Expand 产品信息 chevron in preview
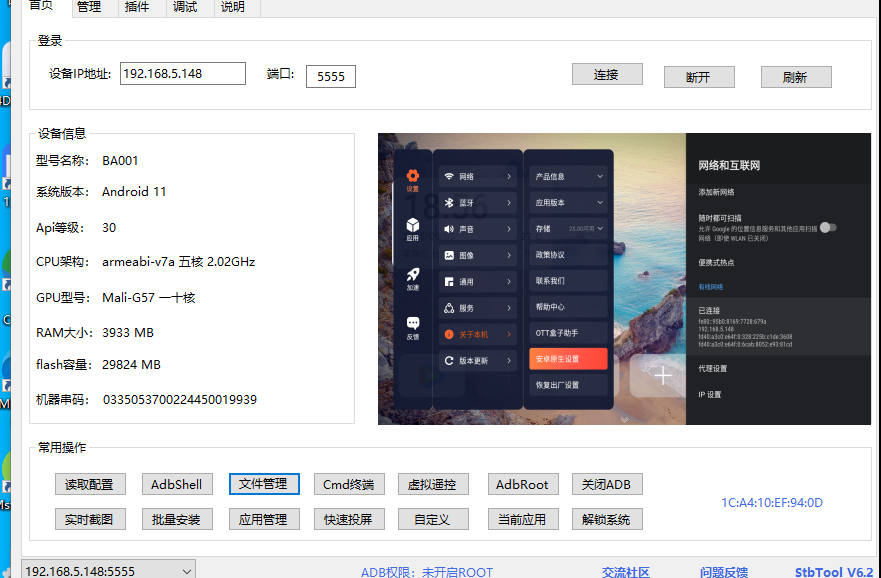The image size is (881, 578). click(600, 177)
